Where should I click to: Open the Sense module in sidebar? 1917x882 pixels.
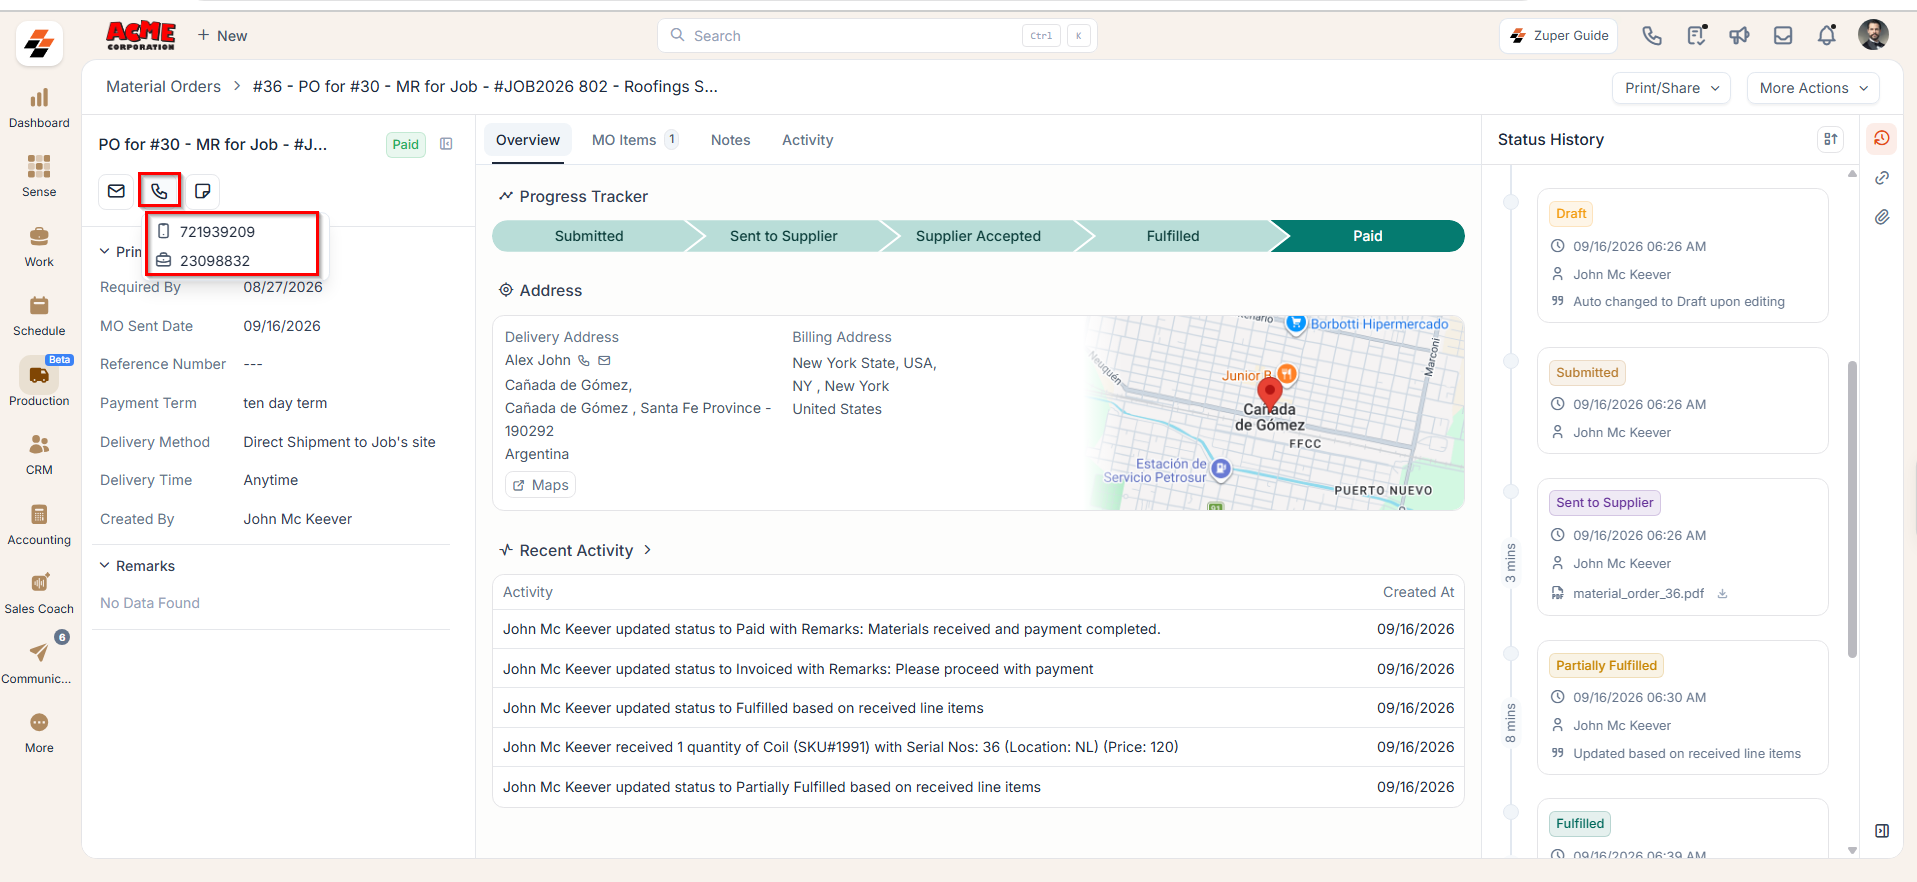[39, 177]
